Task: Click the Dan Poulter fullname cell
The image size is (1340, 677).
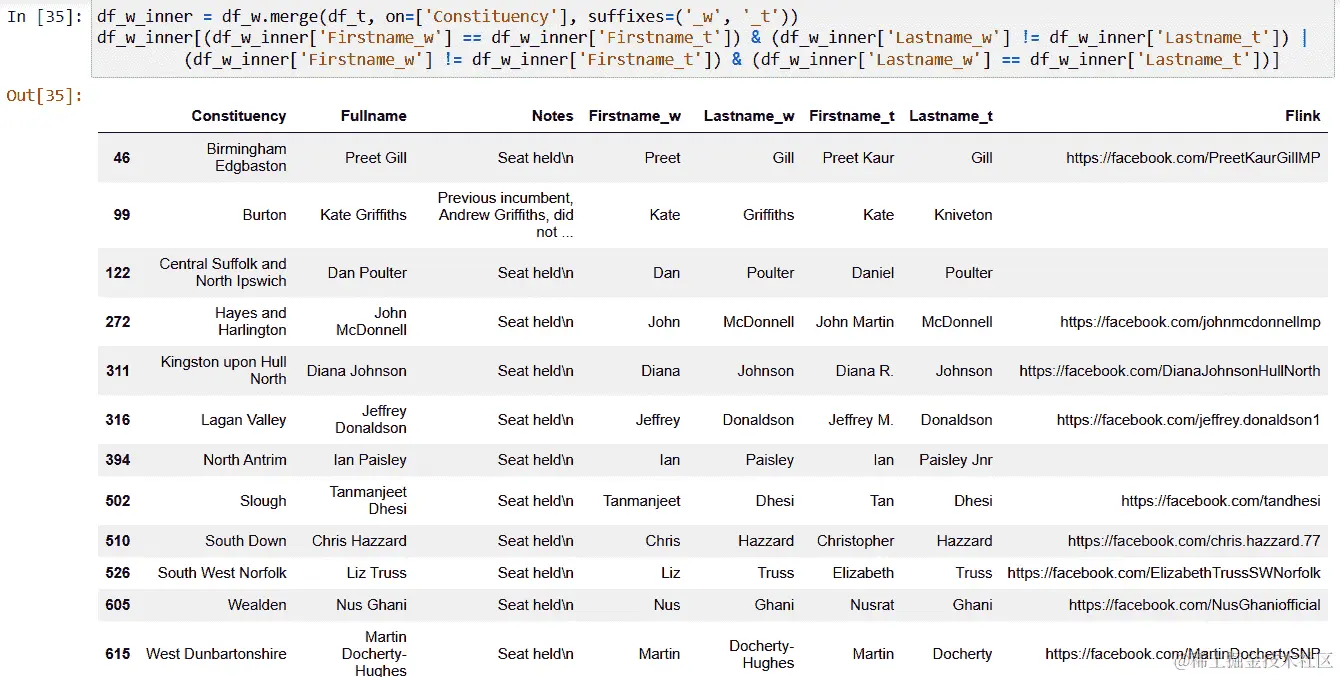Action: pos(367,273)
